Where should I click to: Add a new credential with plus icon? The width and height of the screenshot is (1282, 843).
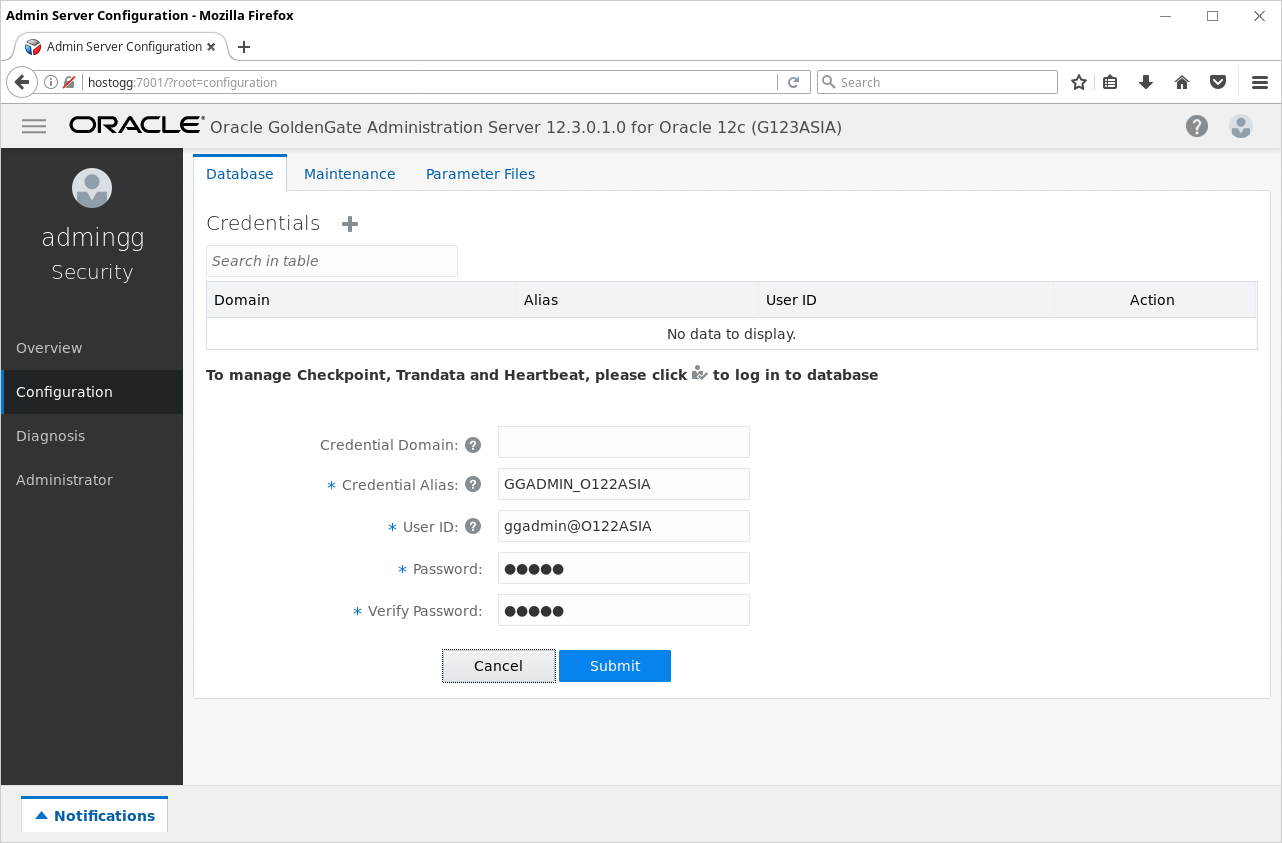tap(350, 224)
